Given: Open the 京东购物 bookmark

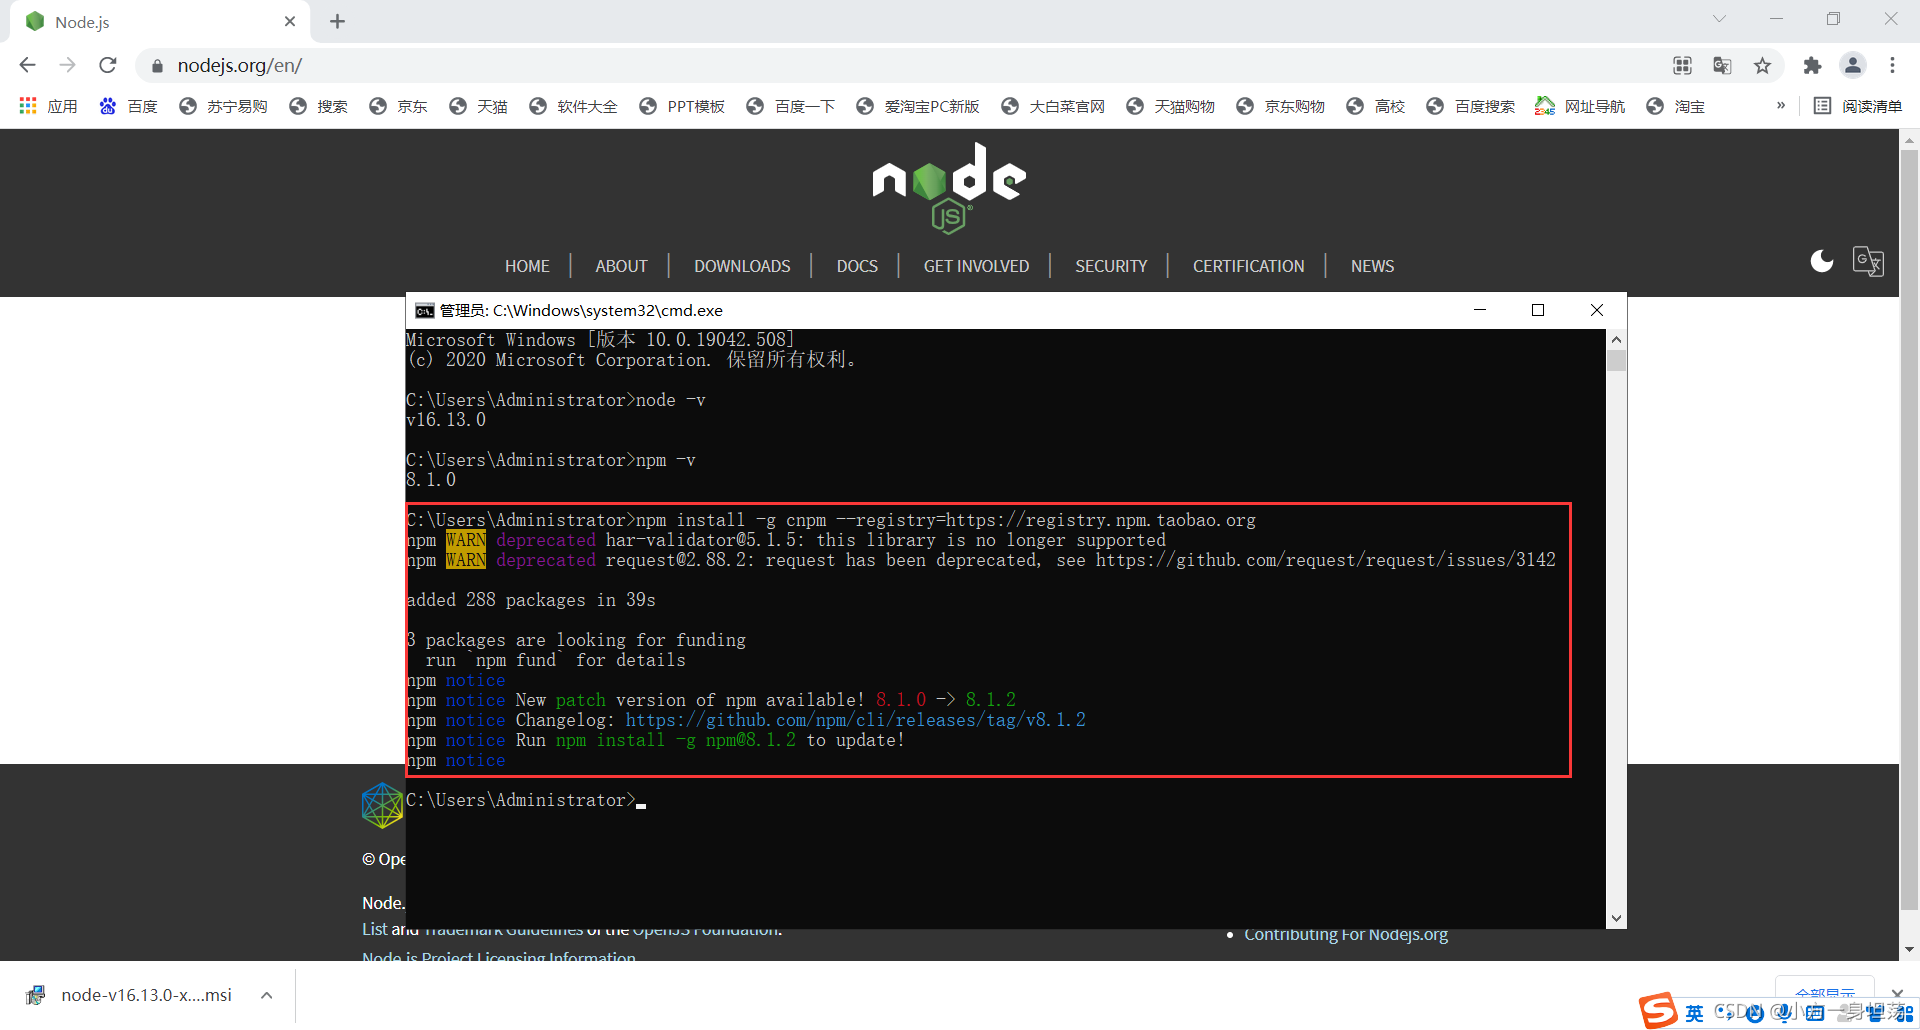Looking at the screenshot, I should point(1280,106).
